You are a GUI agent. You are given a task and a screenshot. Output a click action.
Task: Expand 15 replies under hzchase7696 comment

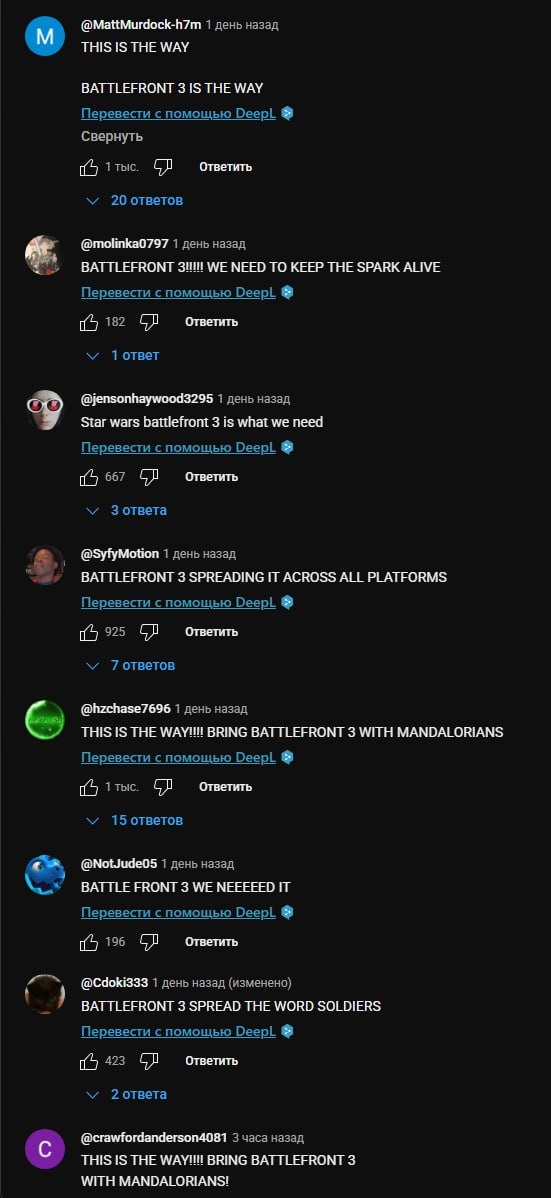pyautogui.click(x=135, y=821)
